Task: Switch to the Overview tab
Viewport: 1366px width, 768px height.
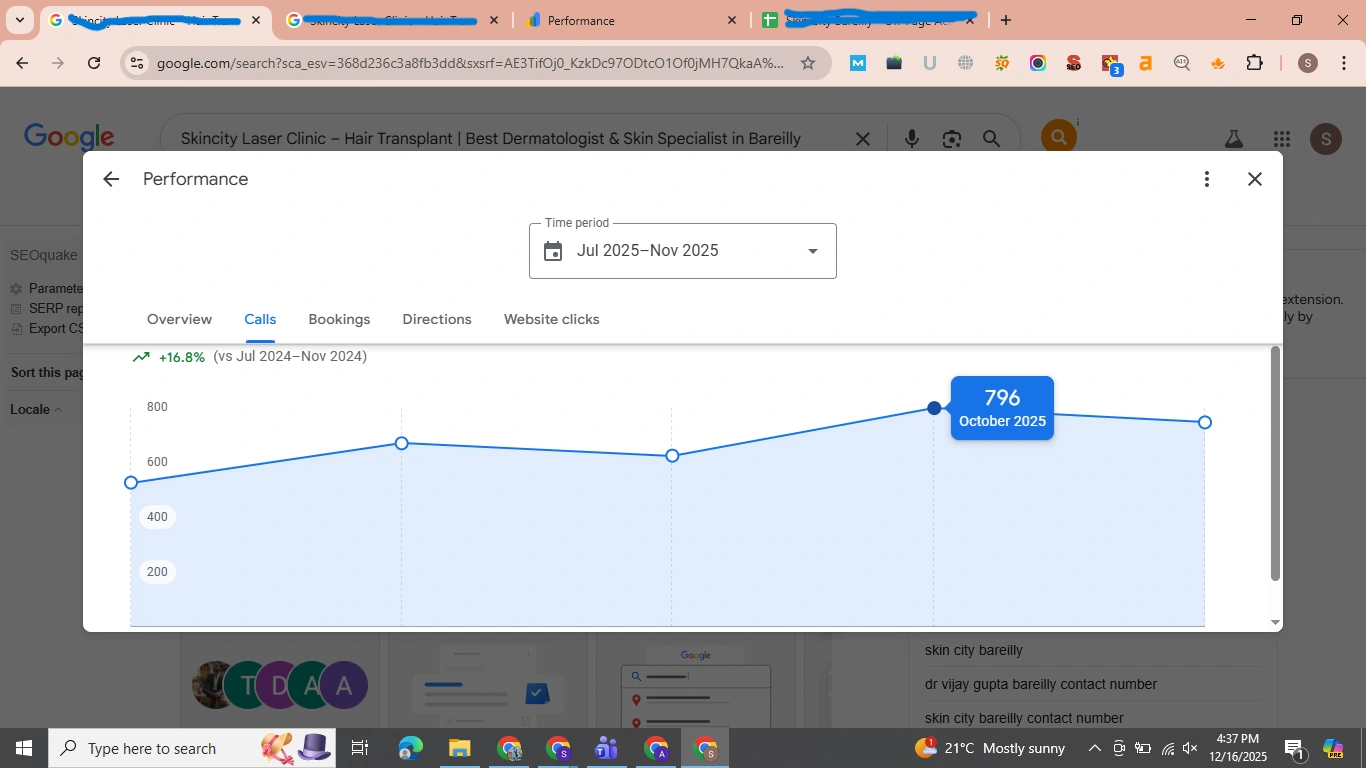Action: (x=179, y=320)
